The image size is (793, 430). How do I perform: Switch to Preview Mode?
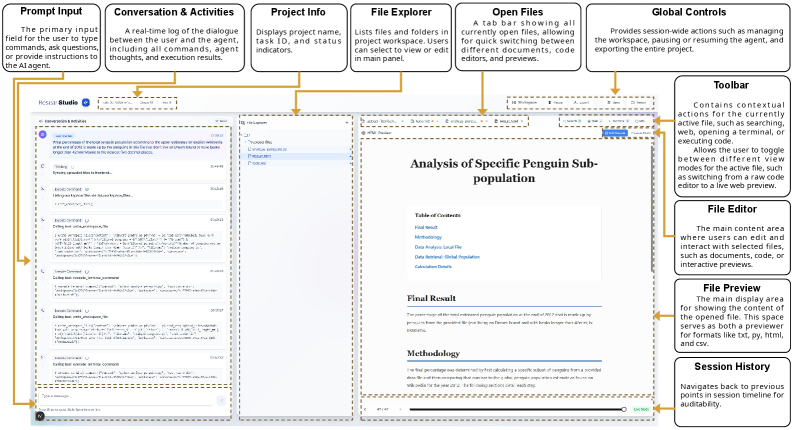tap(641, 133)
